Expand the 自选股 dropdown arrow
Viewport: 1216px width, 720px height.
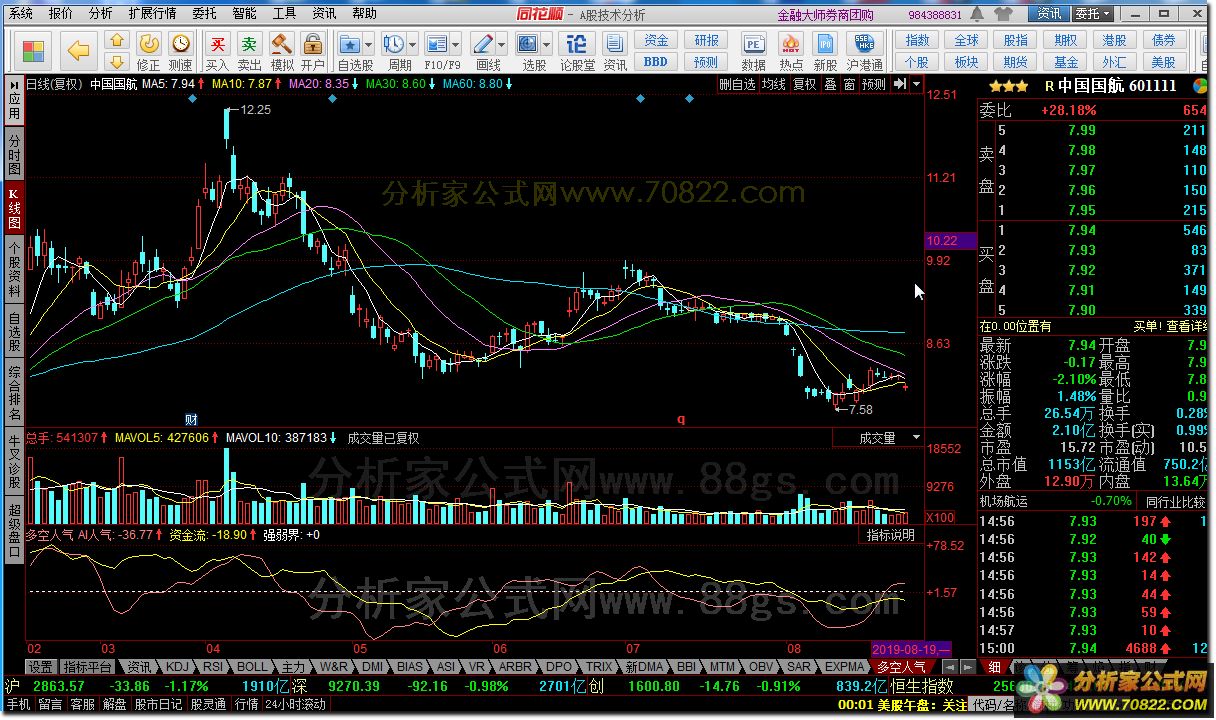369,45
